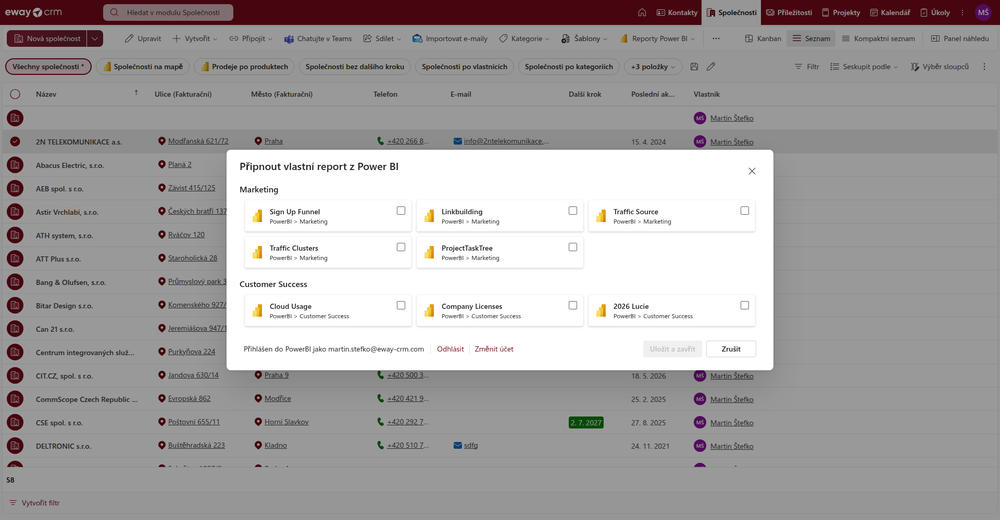1000x520 pixels.
Task: Click the Filtr button
Action: coord(807,66)
